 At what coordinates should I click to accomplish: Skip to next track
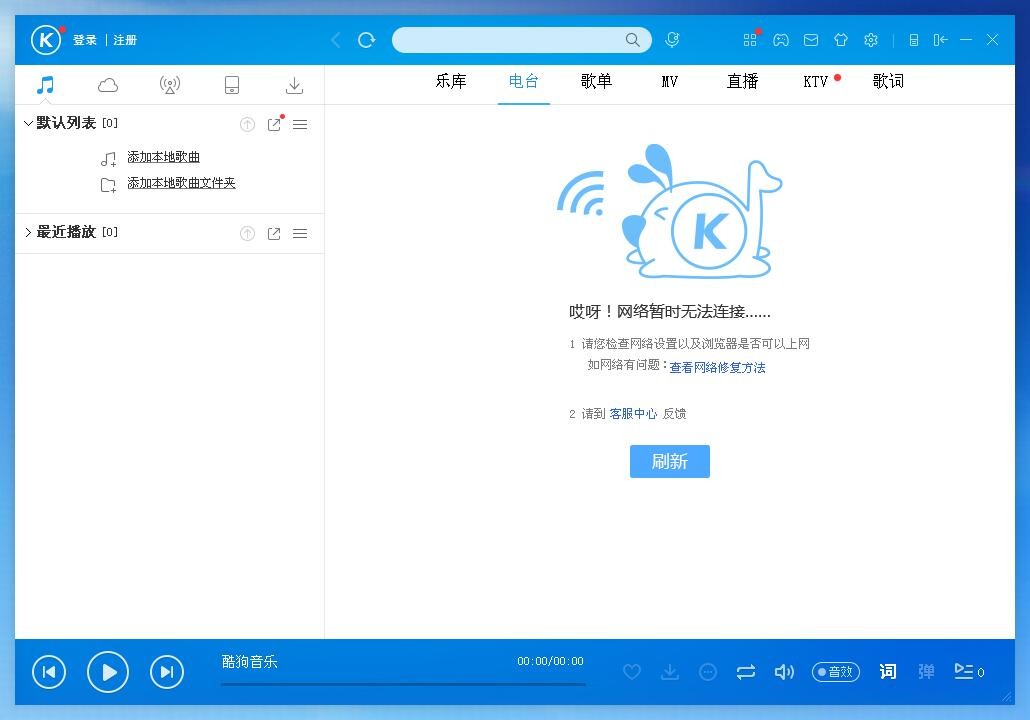pyautogui.click(x=167, y=672)
